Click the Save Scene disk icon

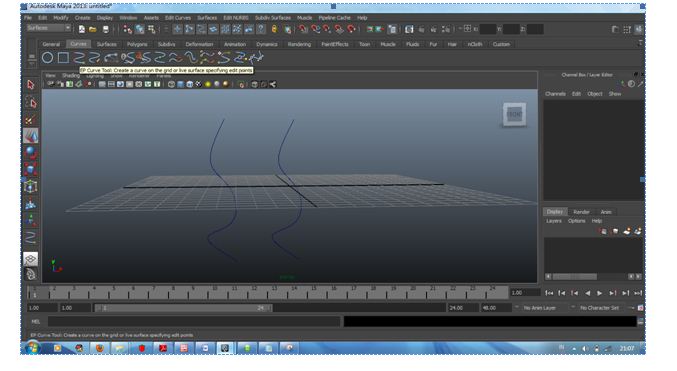coord(106,29)
